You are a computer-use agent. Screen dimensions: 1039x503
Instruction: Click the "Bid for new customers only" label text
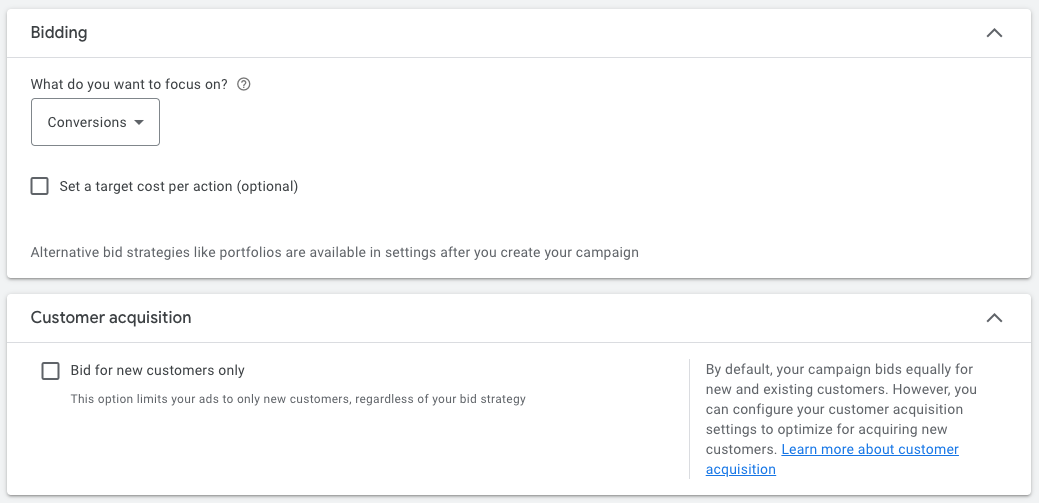157,371
